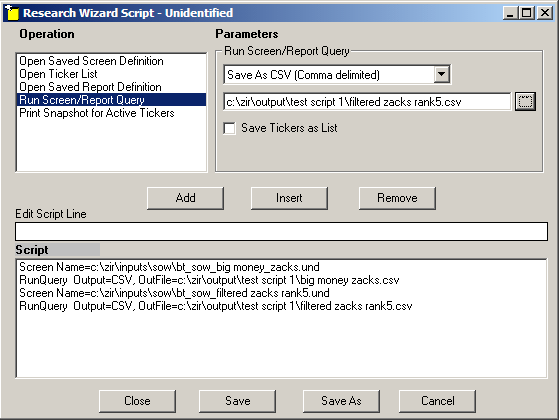Select the last RunQuery filtered zacks rank5.csv line
559x420 pixels.
[216, 306]
